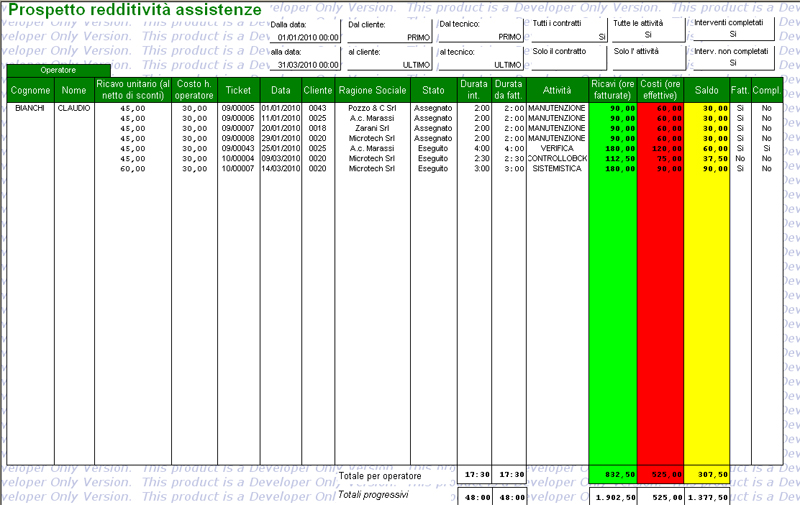
Task: Click the 1.377,50 progressive saldo total
Action: [x=708, y=497]
